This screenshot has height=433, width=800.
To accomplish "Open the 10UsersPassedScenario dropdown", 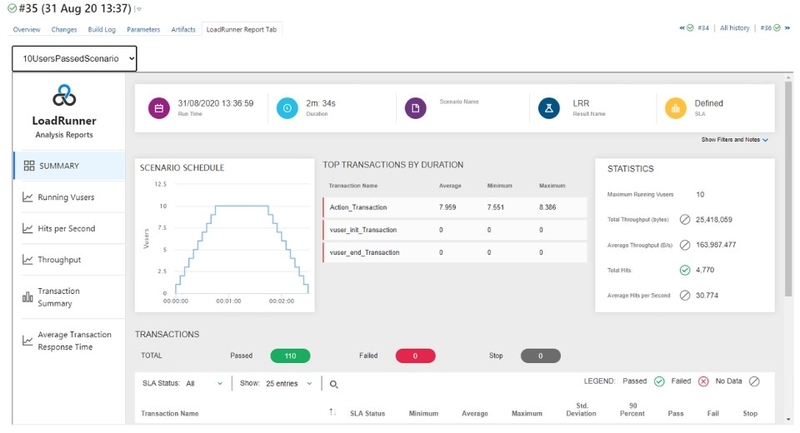I will (x=74, y=59).
